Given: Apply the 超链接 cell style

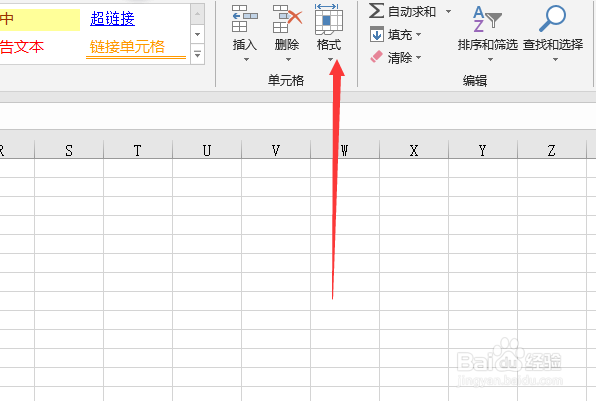Looking at the screenshot, I should tap(113, 19).
